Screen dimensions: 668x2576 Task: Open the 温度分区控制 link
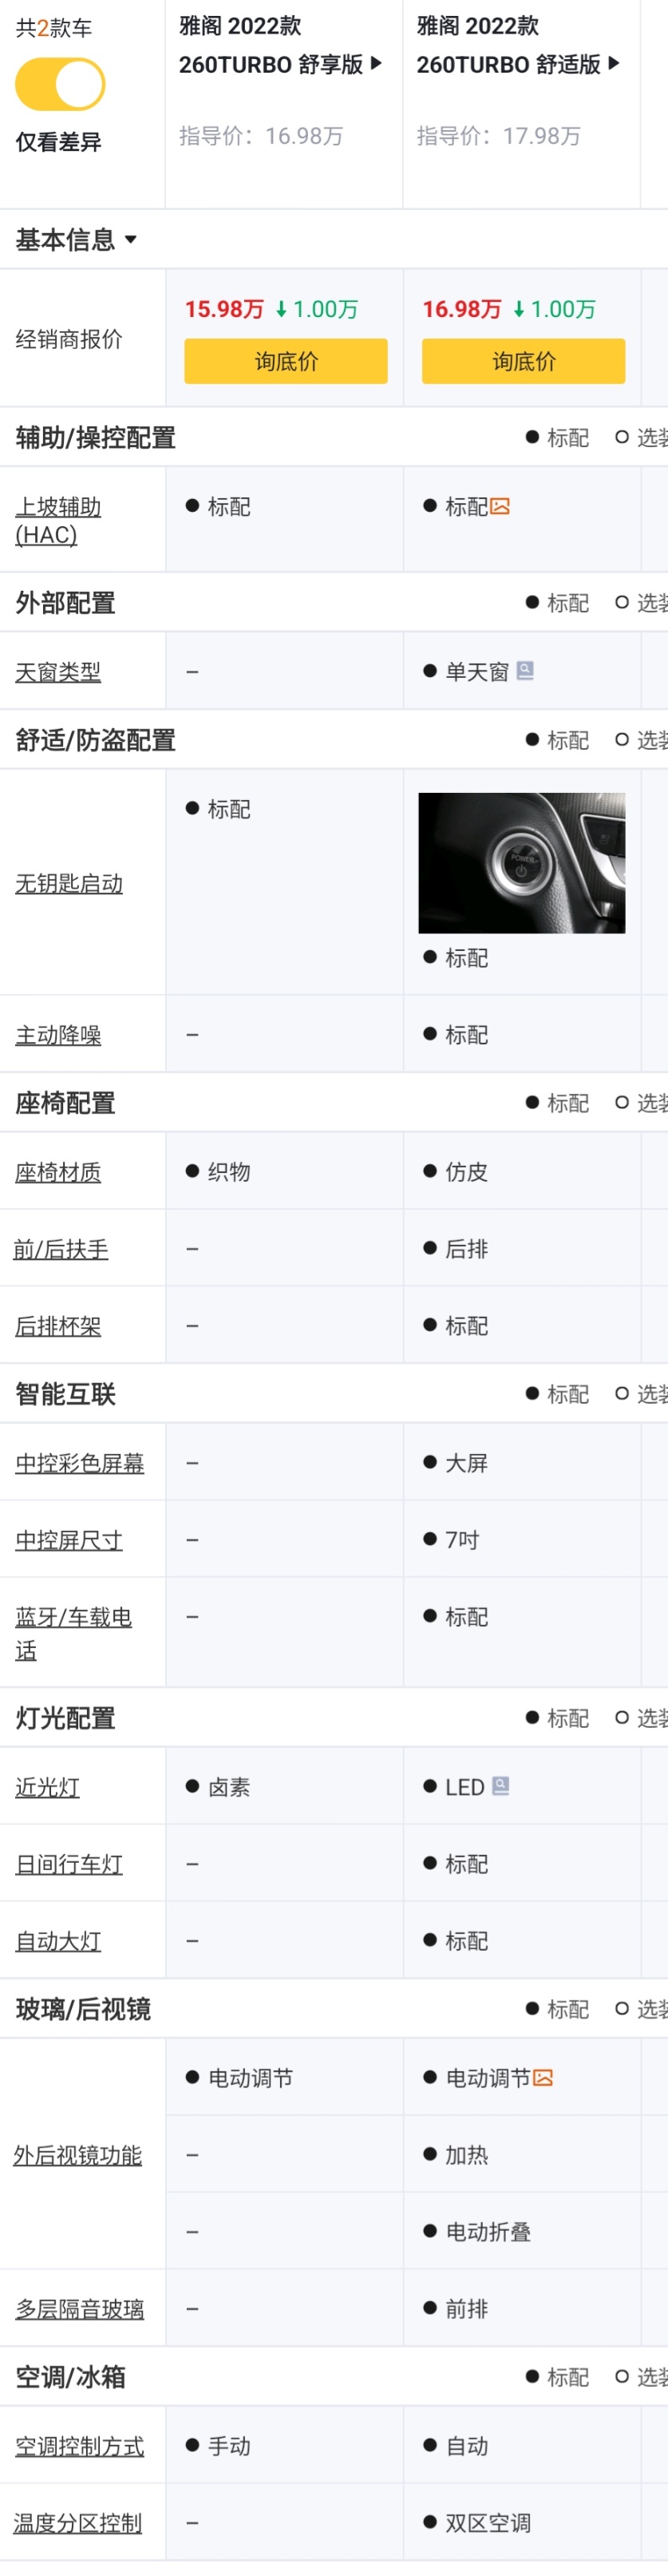(77, 2523)
